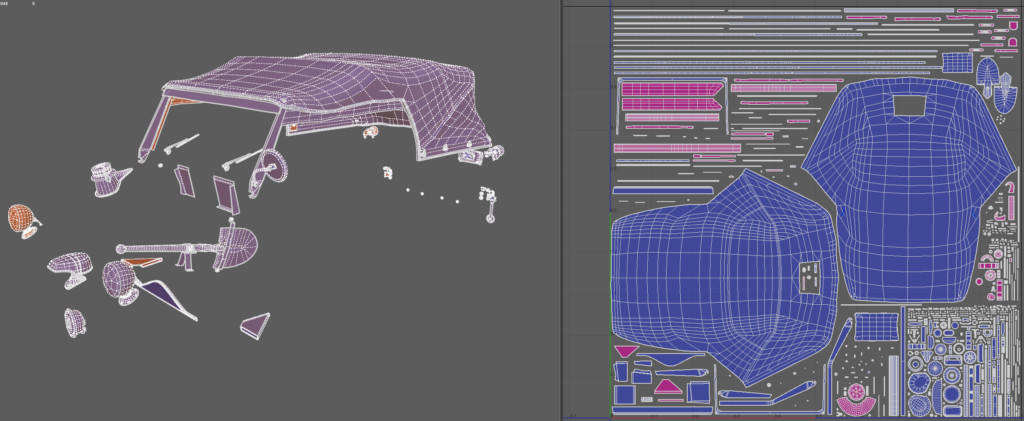This screenshot has height=421, width=1024.
Task: Select the horn-shaped funnel mesh
Action: [109, 178]
